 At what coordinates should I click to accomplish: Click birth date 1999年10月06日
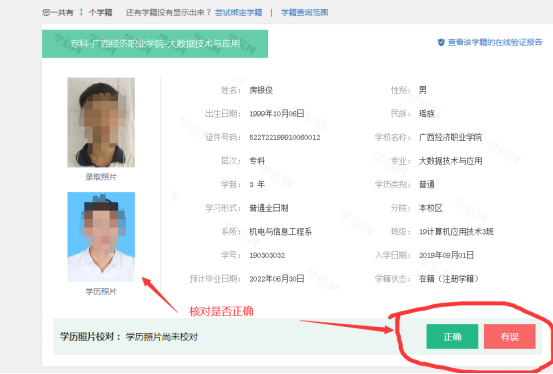click(277, 114)
